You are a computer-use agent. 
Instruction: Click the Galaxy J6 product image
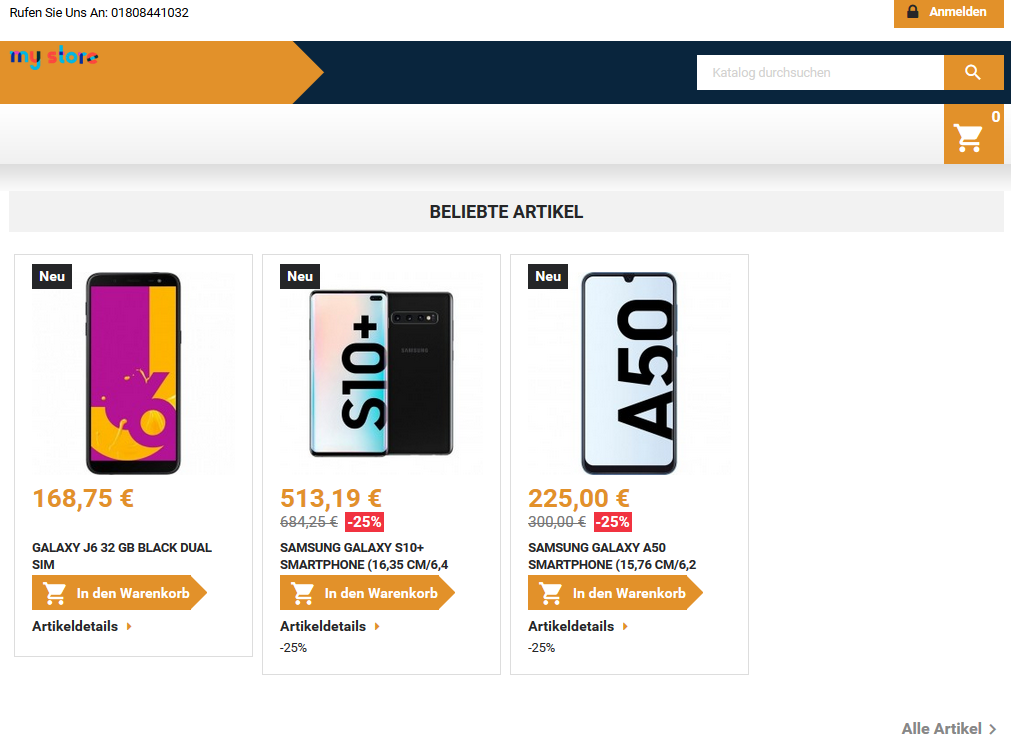pos(133,373)
